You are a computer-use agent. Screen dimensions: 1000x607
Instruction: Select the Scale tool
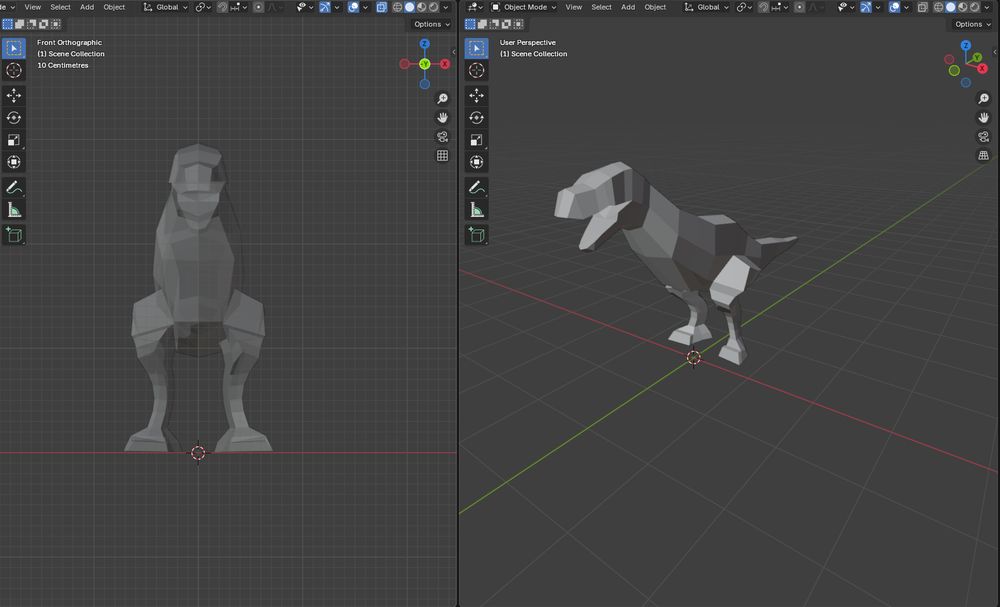[14, 139]
